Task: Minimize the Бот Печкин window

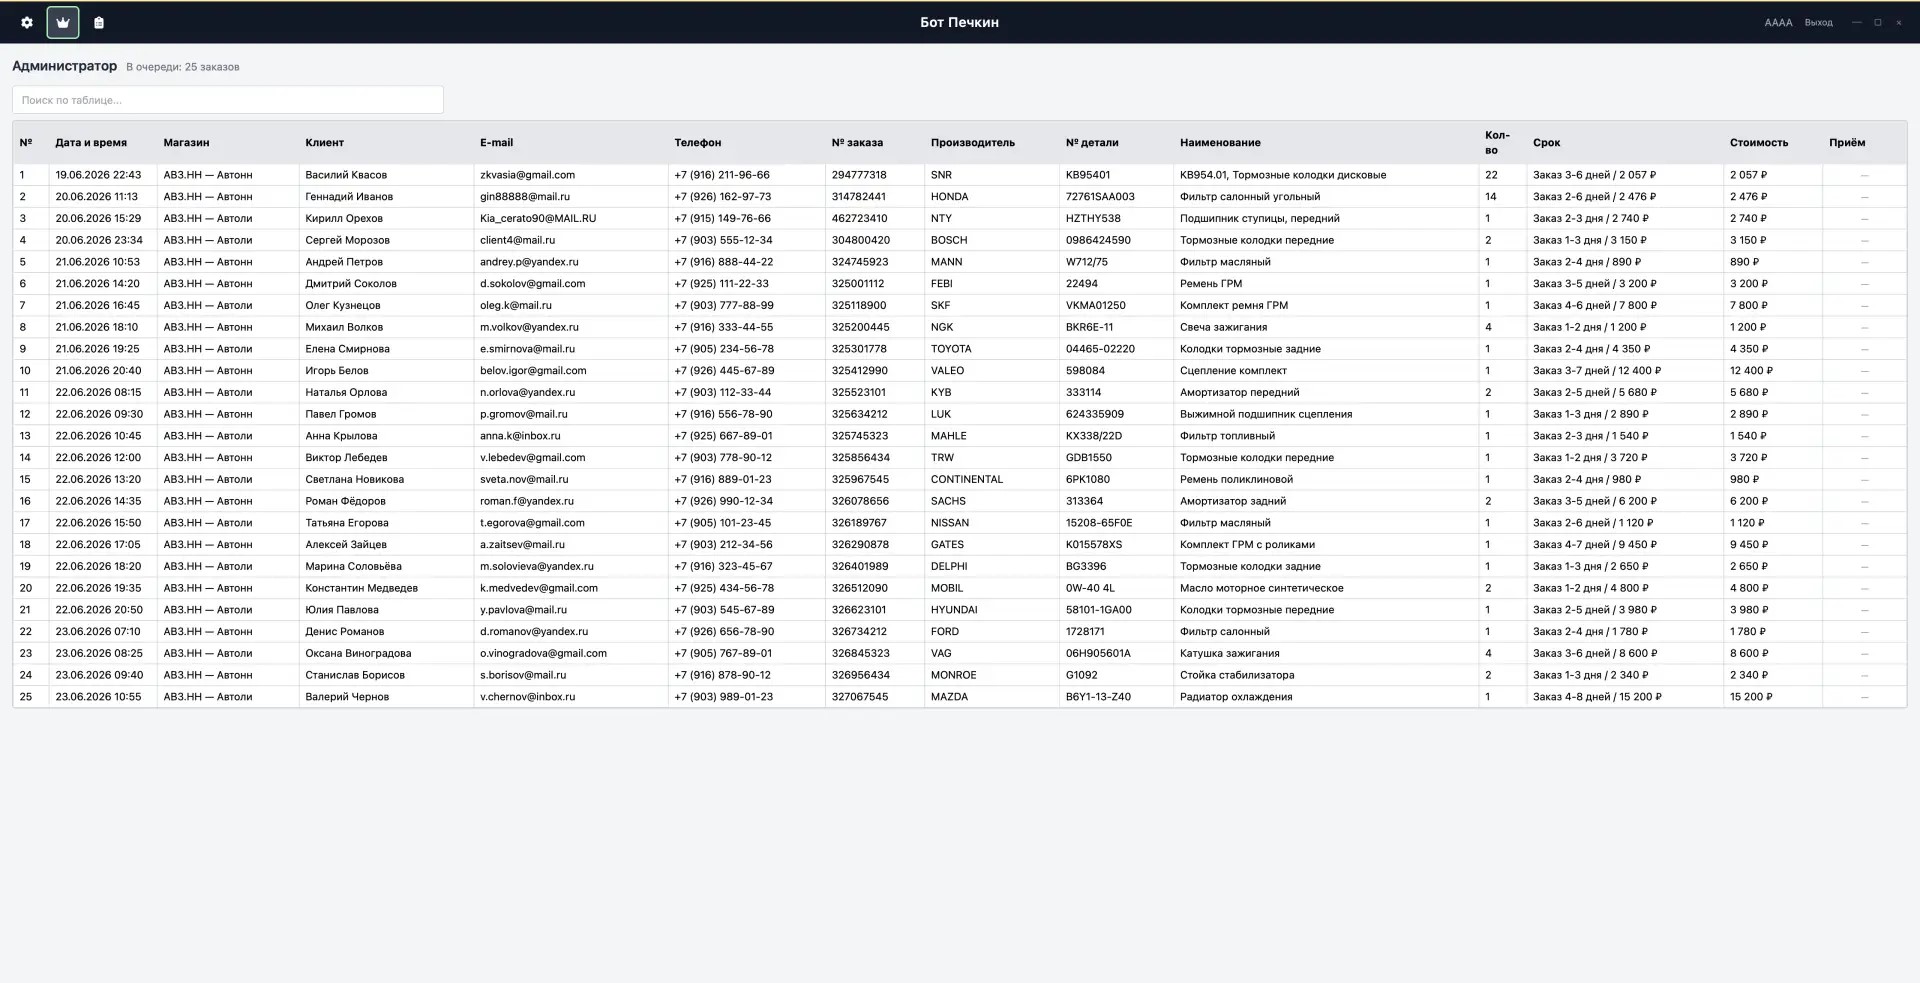Action: (1857, 22)
